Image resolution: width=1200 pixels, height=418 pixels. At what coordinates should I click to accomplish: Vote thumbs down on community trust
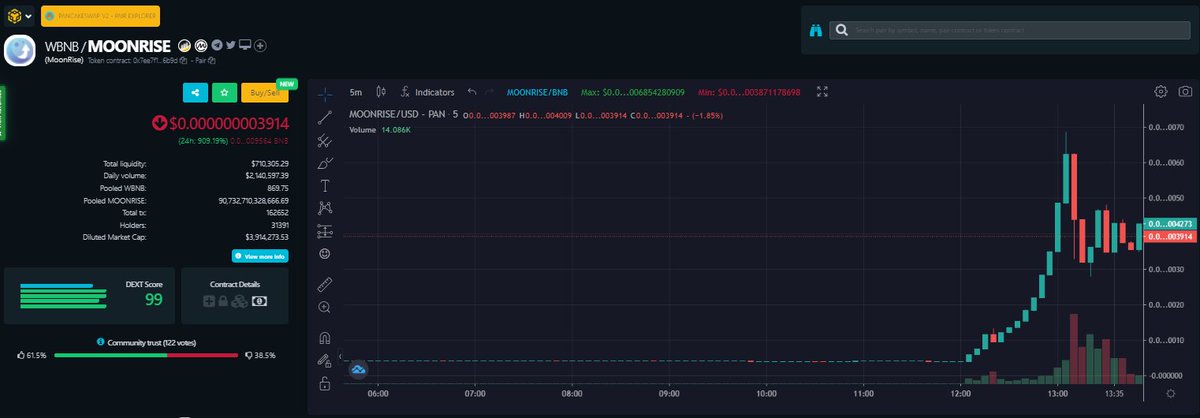[248, 355]
